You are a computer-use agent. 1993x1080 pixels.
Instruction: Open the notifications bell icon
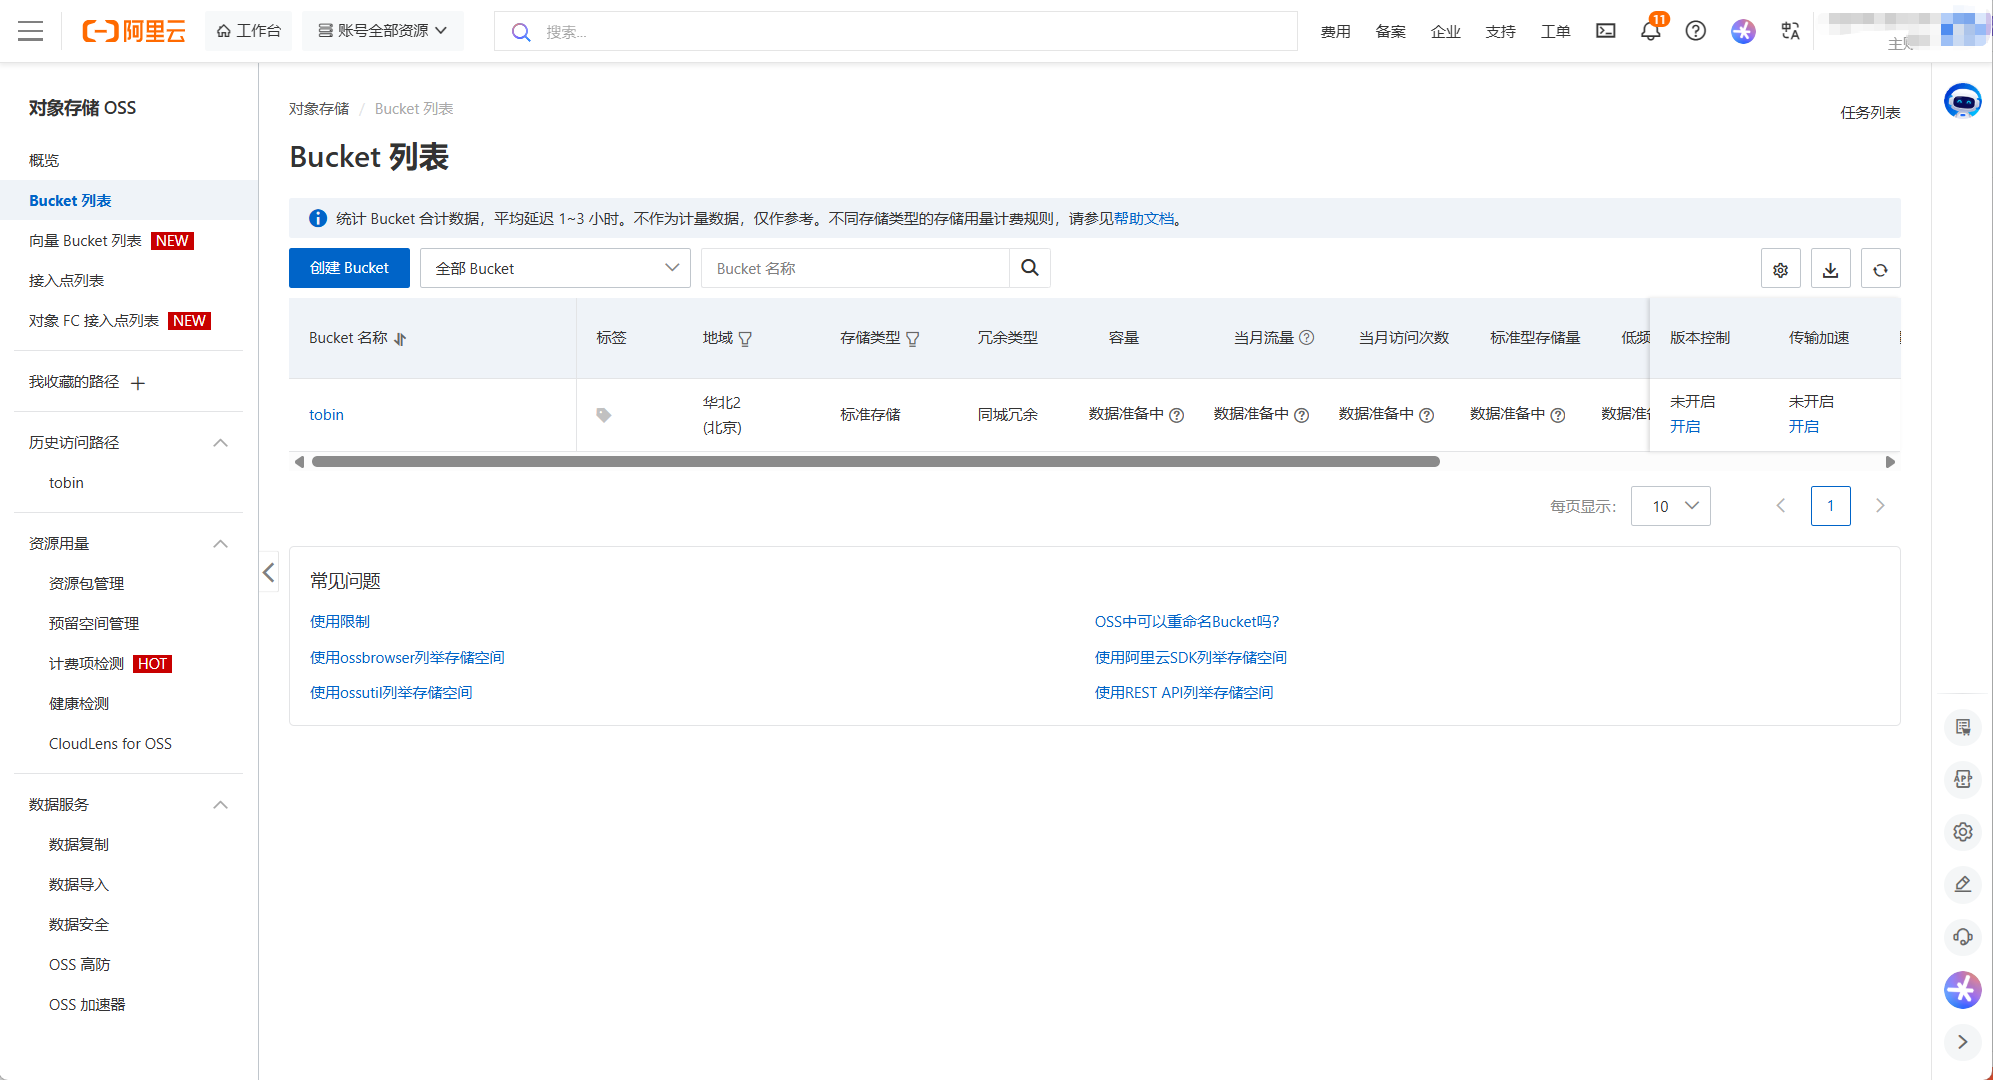click(x=1650, y=31)
